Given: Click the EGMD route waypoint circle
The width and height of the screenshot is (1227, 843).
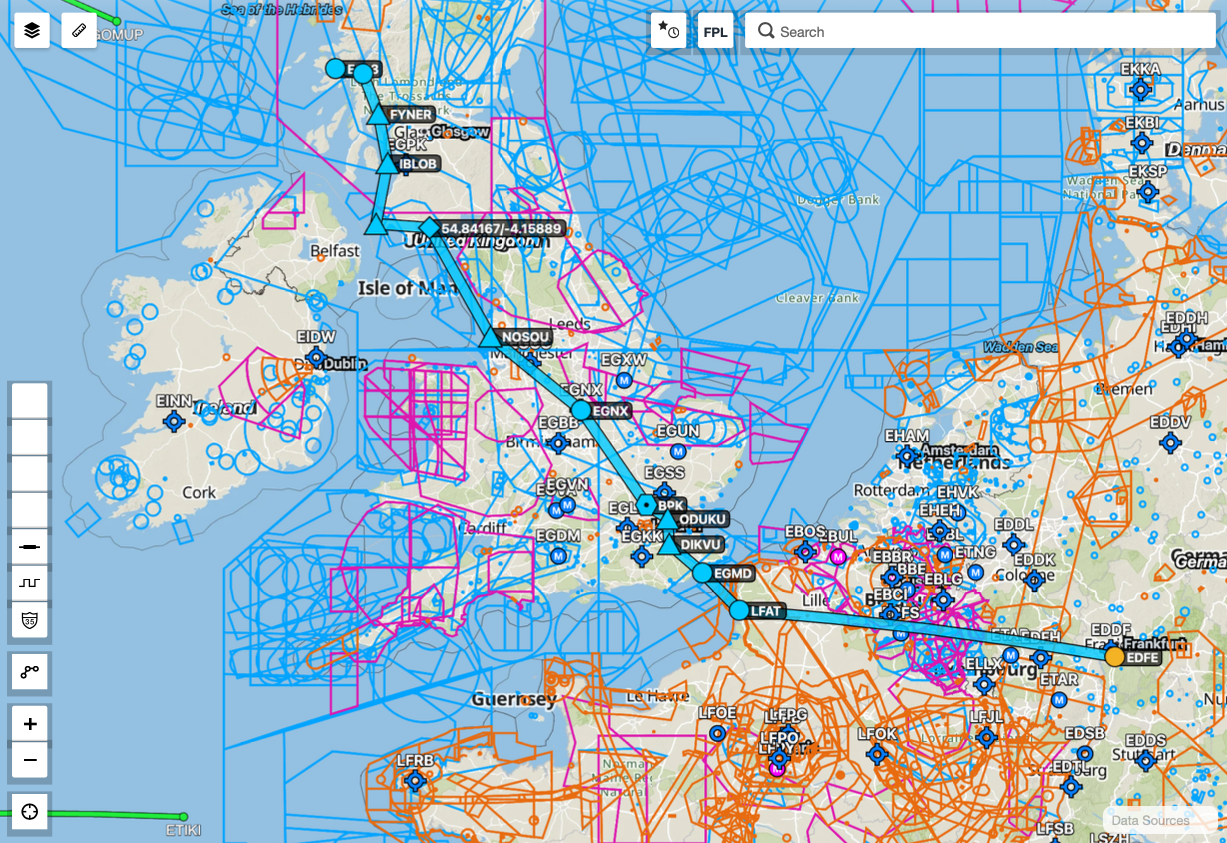Looking at the screenshot, I should click(x=702, y=573).
